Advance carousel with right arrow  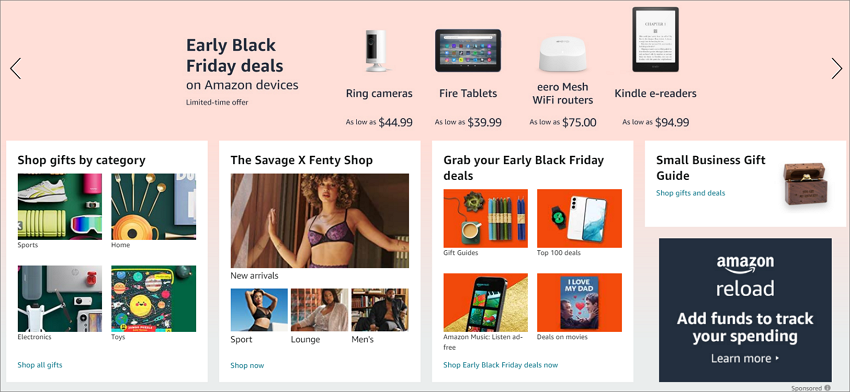point(836,68)
